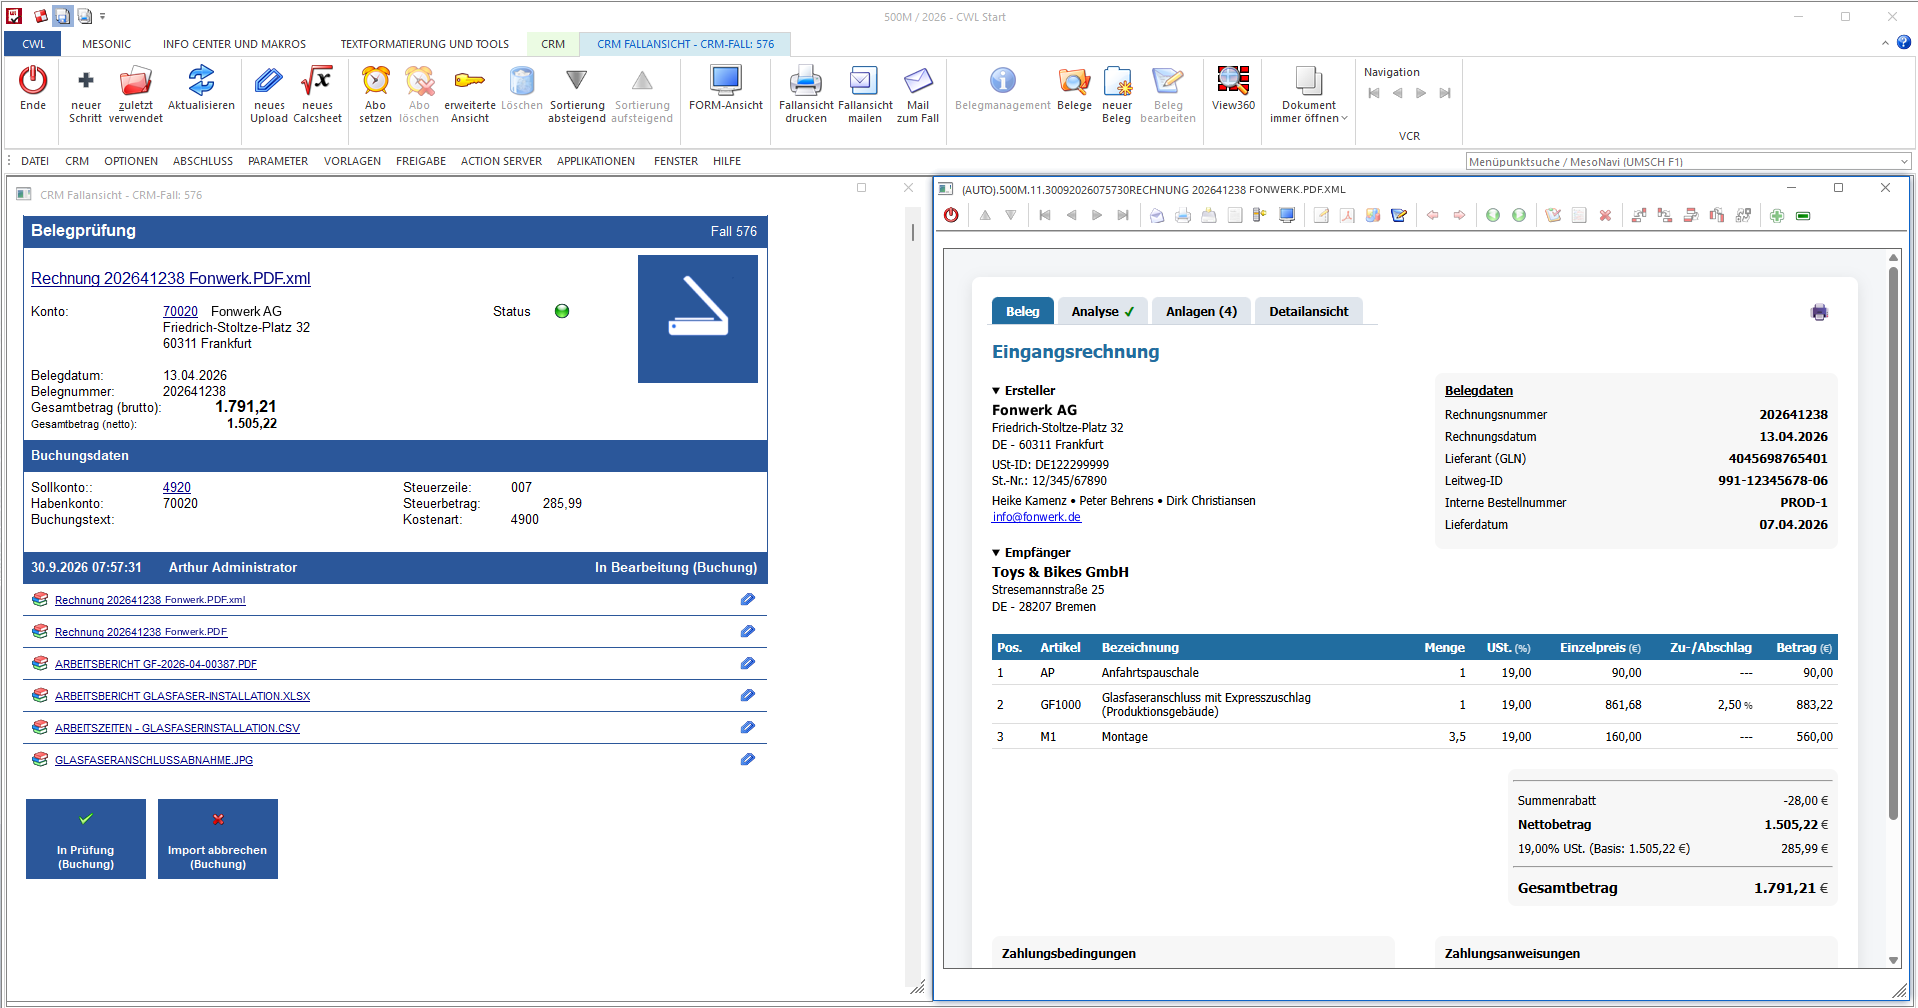Viewport: 1918px width, 1008px height.
Task: Click the blue scanner thumbnail in Belegprüfung
Action: (698, 319)
